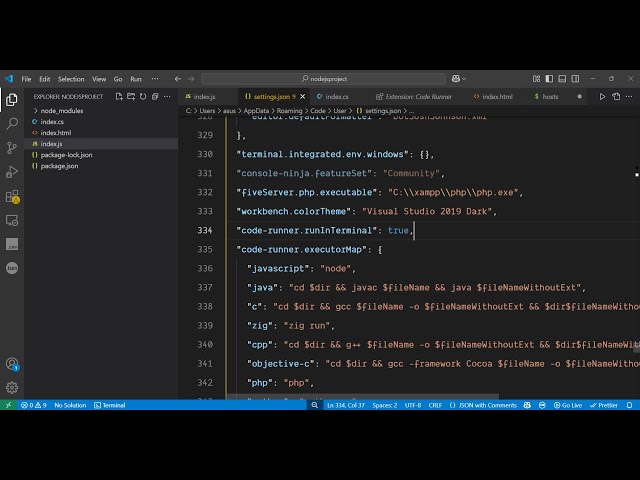640x480 pixels.
Task: Run code with the play button
Action: [602, 97]
